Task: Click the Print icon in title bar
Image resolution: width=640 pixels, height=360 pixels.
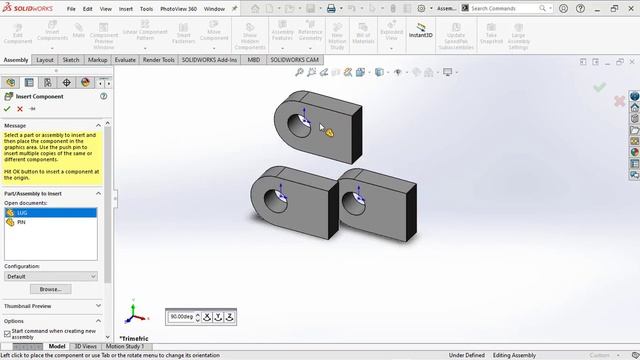Action: coord(331,8)
